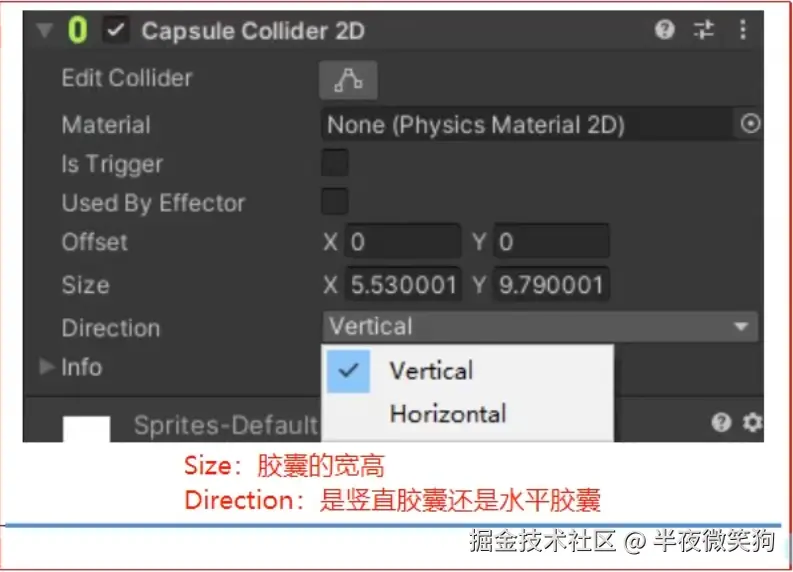The height and width of the screenshot is (572, 793).
Task: Click the Sprites-Default material help icon
Action: (721, 422)
